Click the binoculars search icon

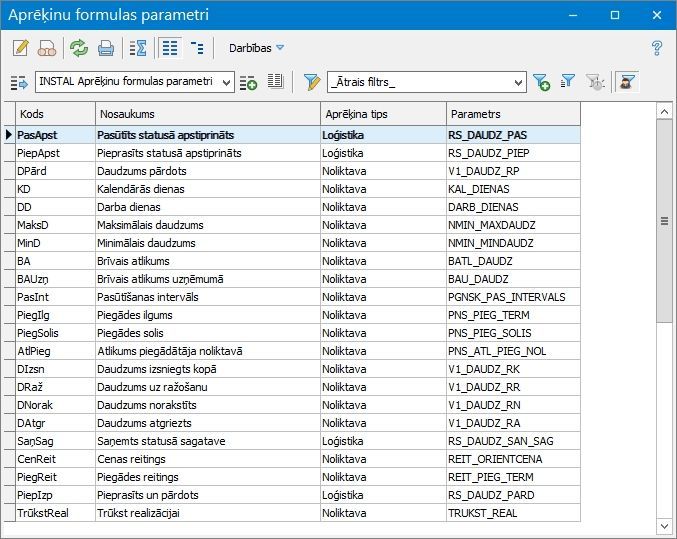[46, 48]
